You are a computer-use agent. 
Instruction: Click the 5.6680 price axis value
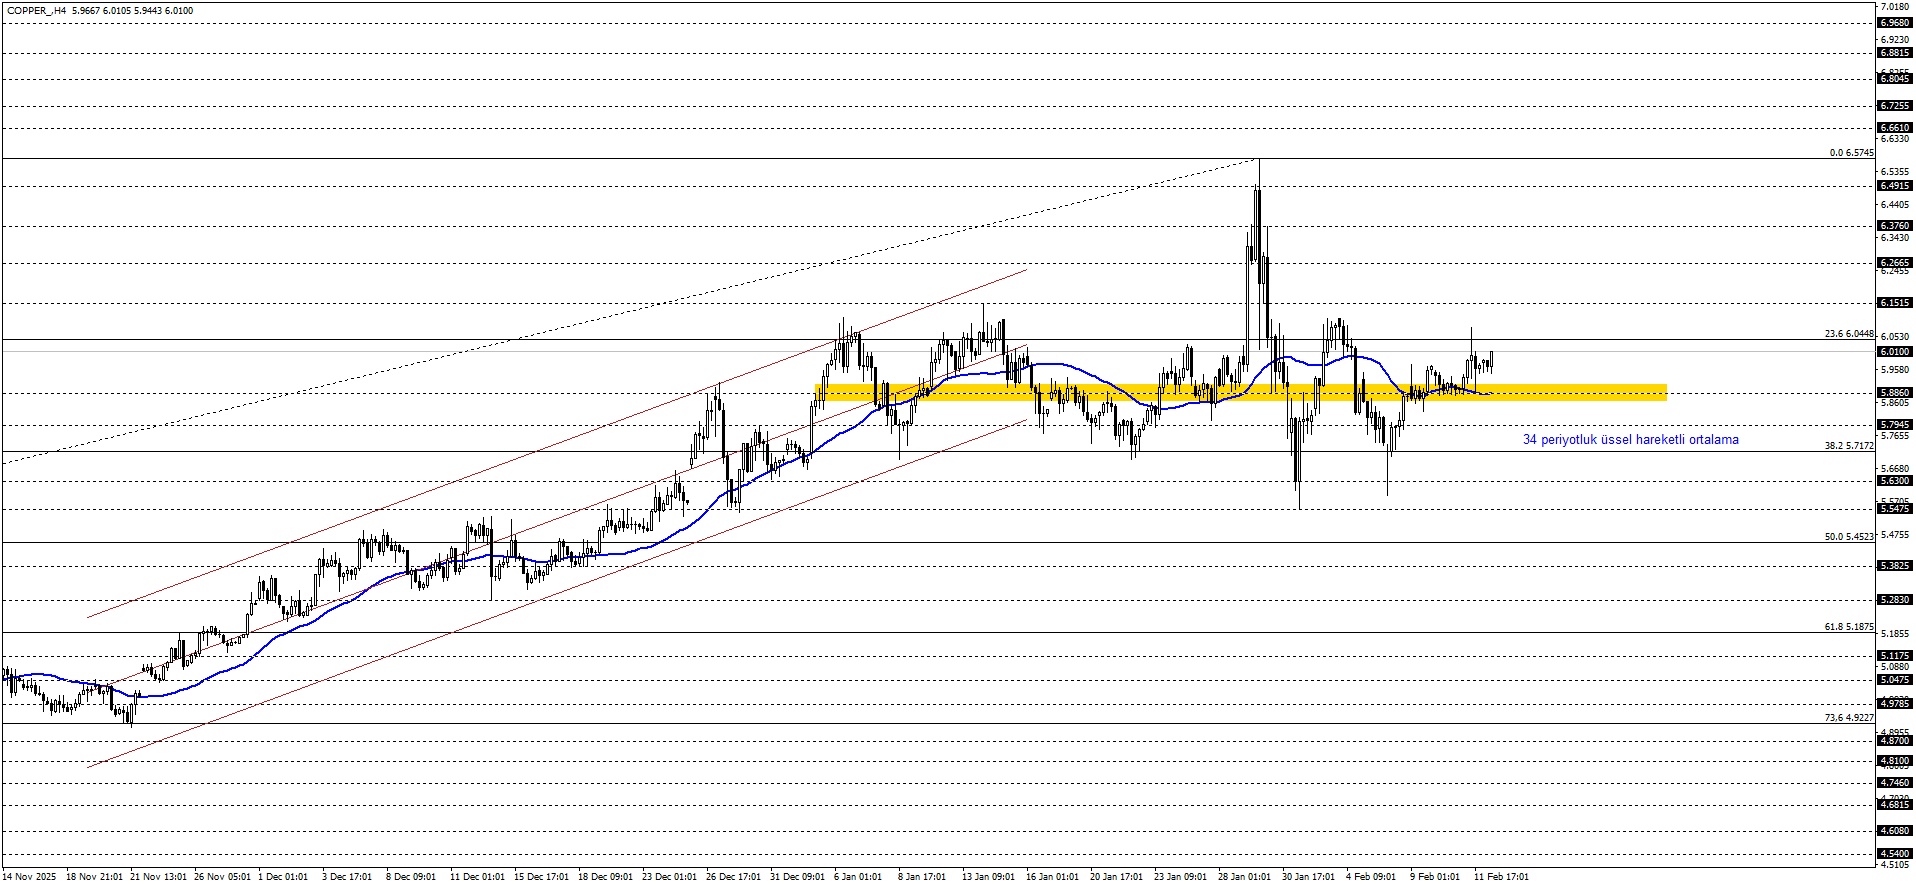[x=1895, y=469]
